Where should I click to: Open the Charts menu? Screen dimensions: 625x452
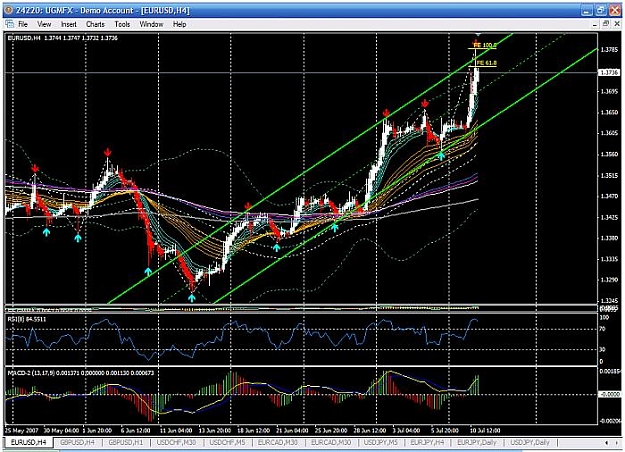pyautogui.click(x=95, y=24)
